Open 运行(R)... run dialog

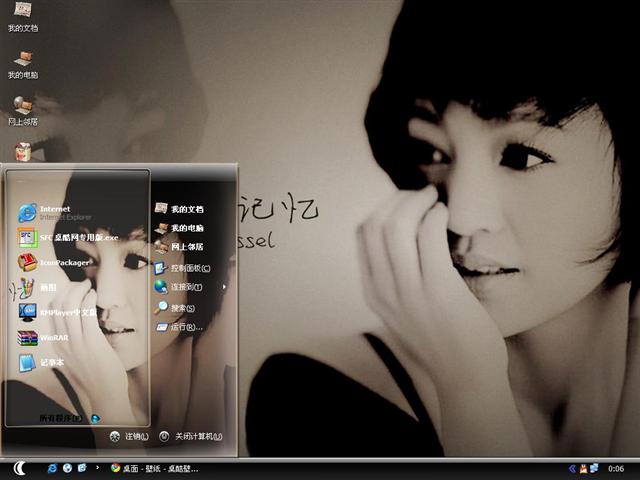[x=179, y=327]
